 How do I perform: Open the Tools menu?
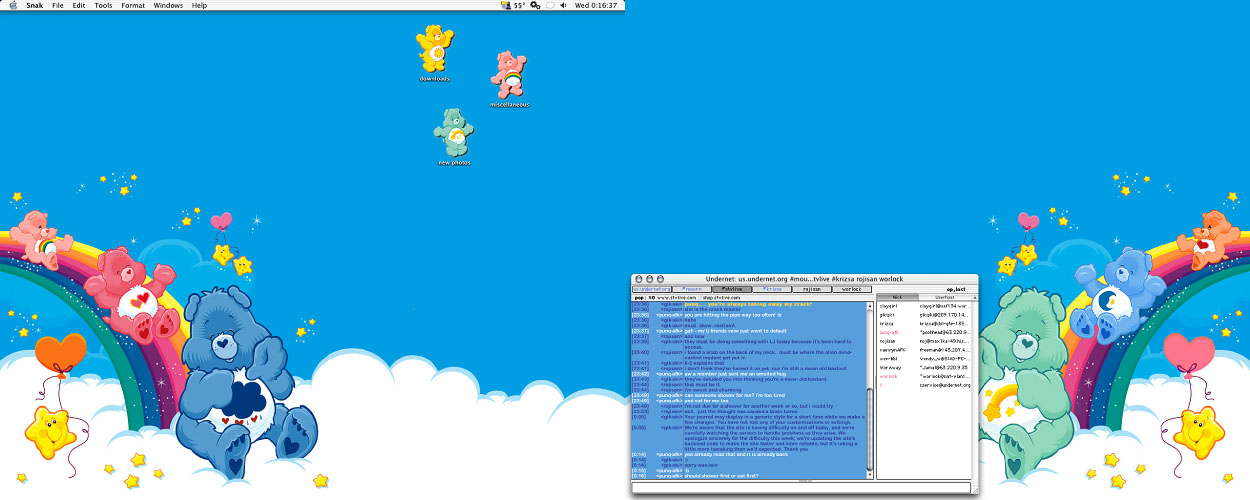pyautogui.click(x=103, y=5)
